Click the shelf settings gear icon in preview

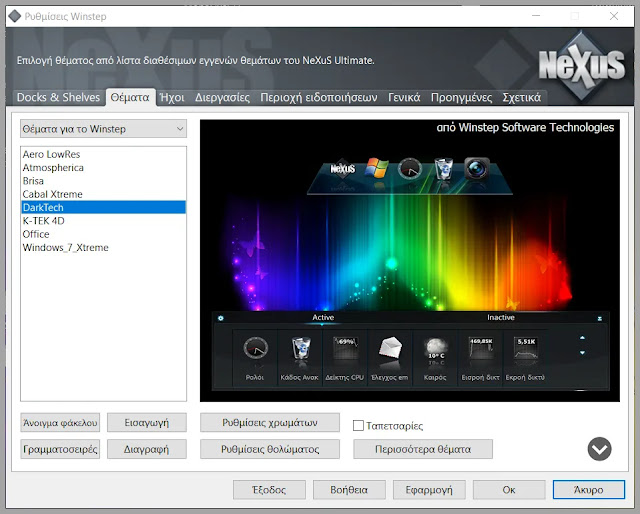click(221, 318)
